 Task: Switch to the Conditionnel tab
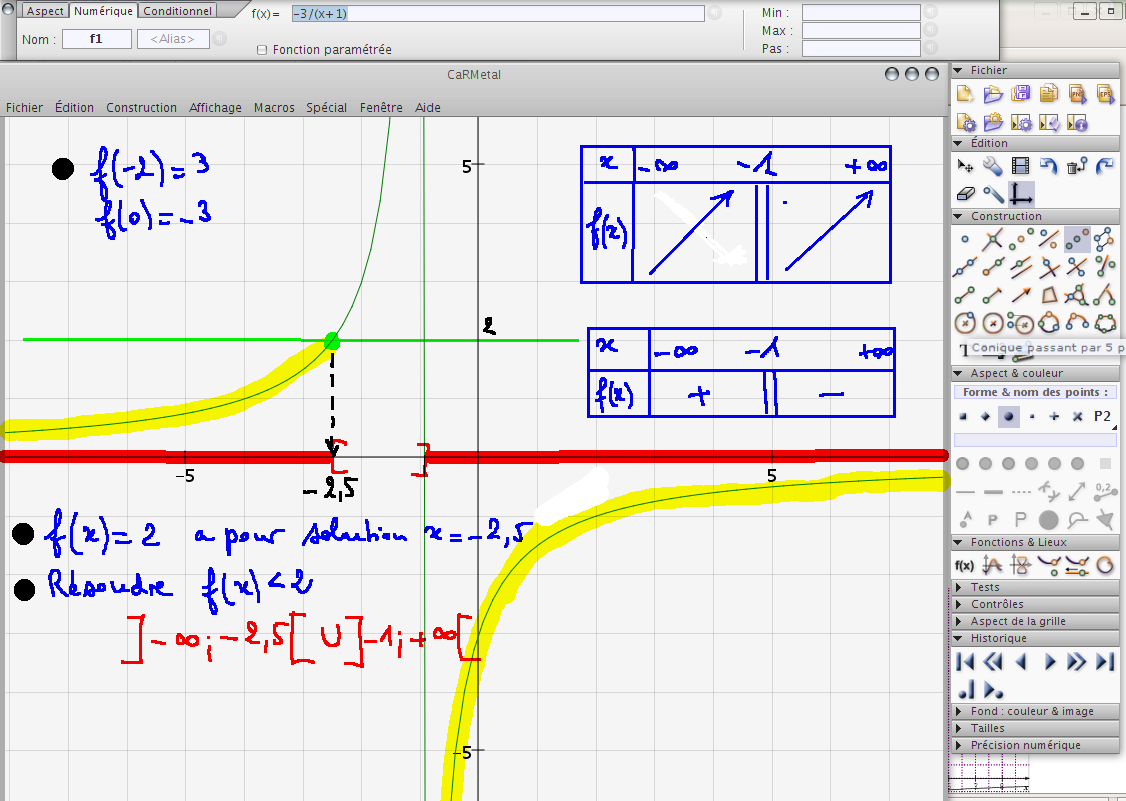tap(177, 11)
